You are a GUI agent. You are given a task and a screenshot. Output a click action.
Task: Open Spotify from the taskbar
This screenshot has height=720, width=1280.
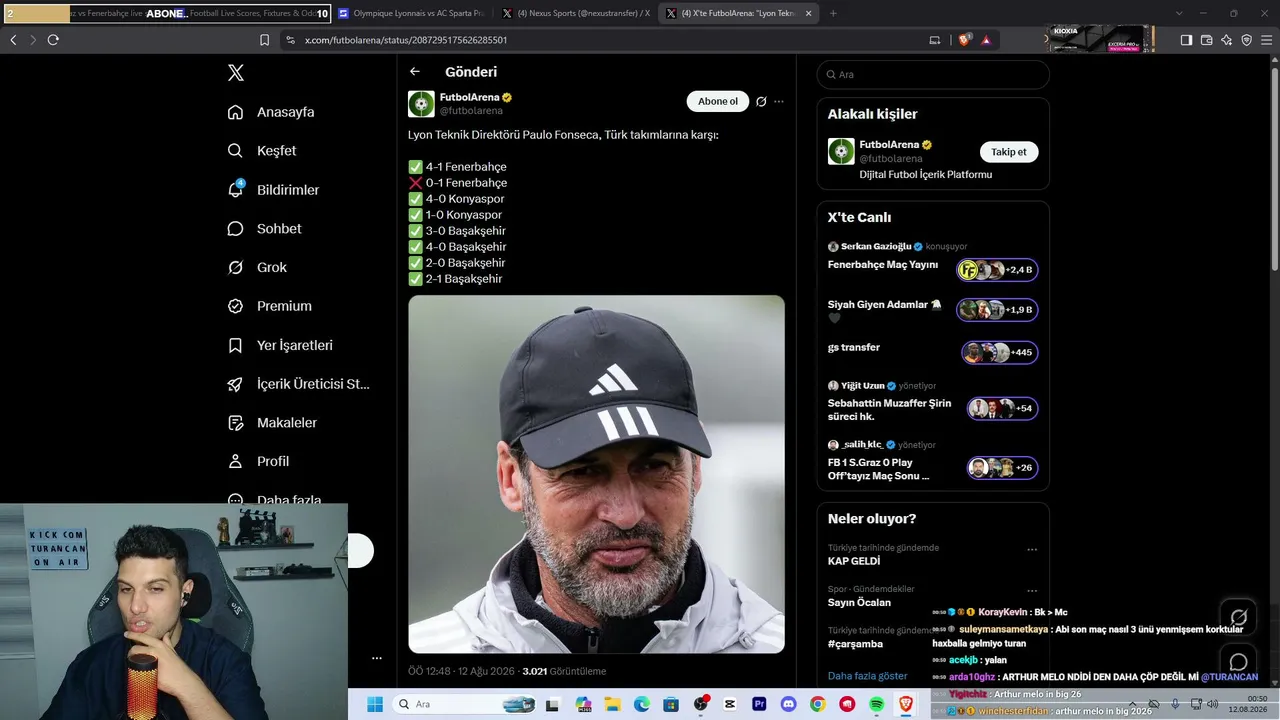coord(877,704)
